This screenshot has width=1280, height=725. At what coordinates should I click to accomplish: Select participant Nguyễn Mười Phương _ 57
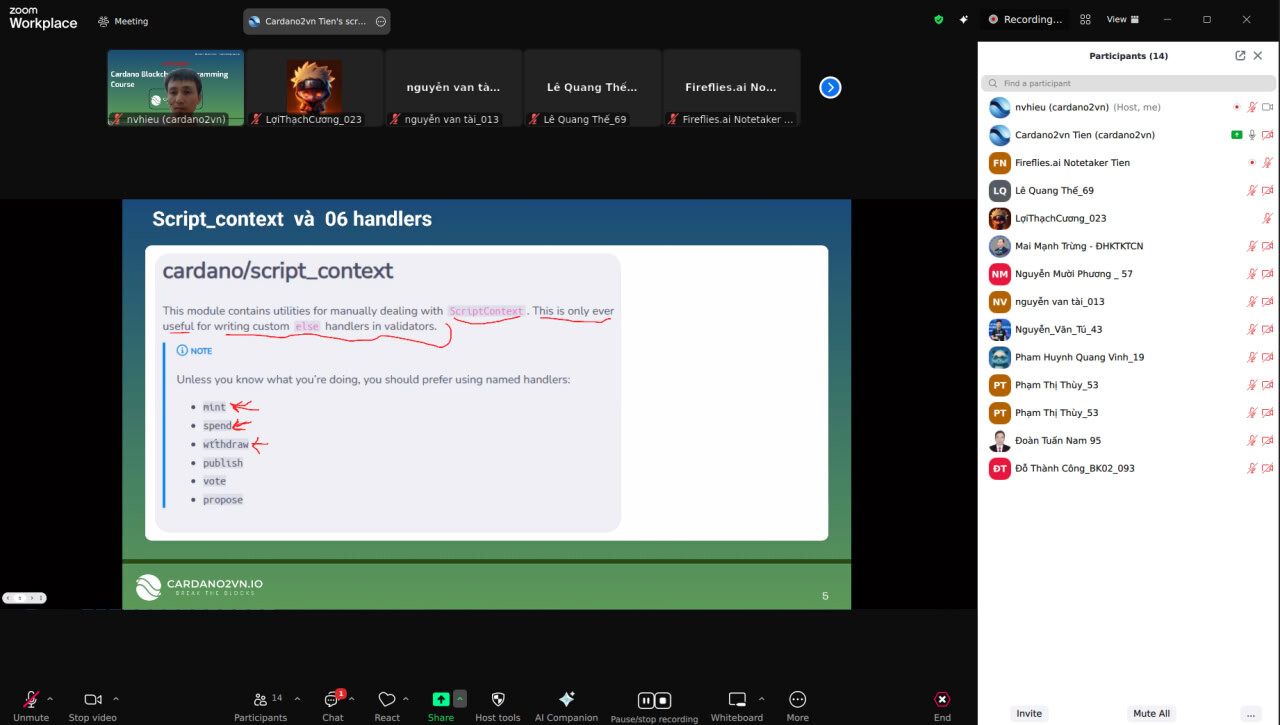click(1128, 274)
